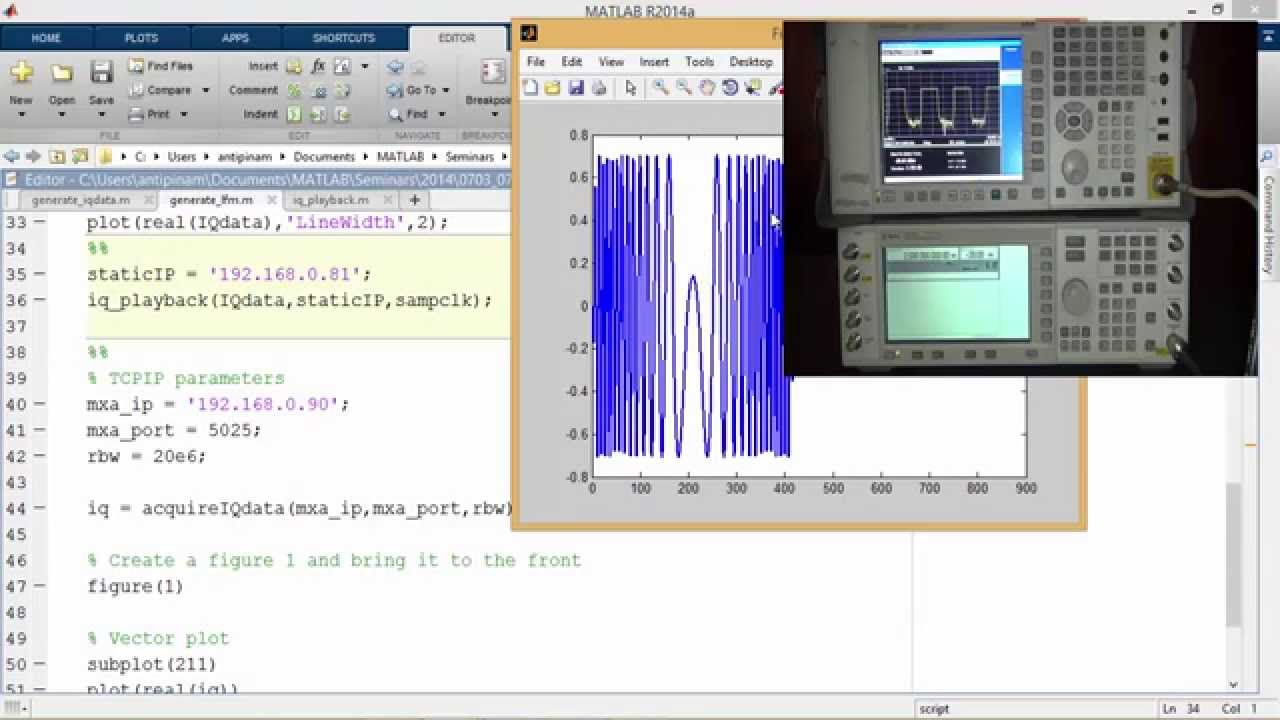Click the Comment percent icon
Screen dimensions: 1280x720
[x=294, y=90]
